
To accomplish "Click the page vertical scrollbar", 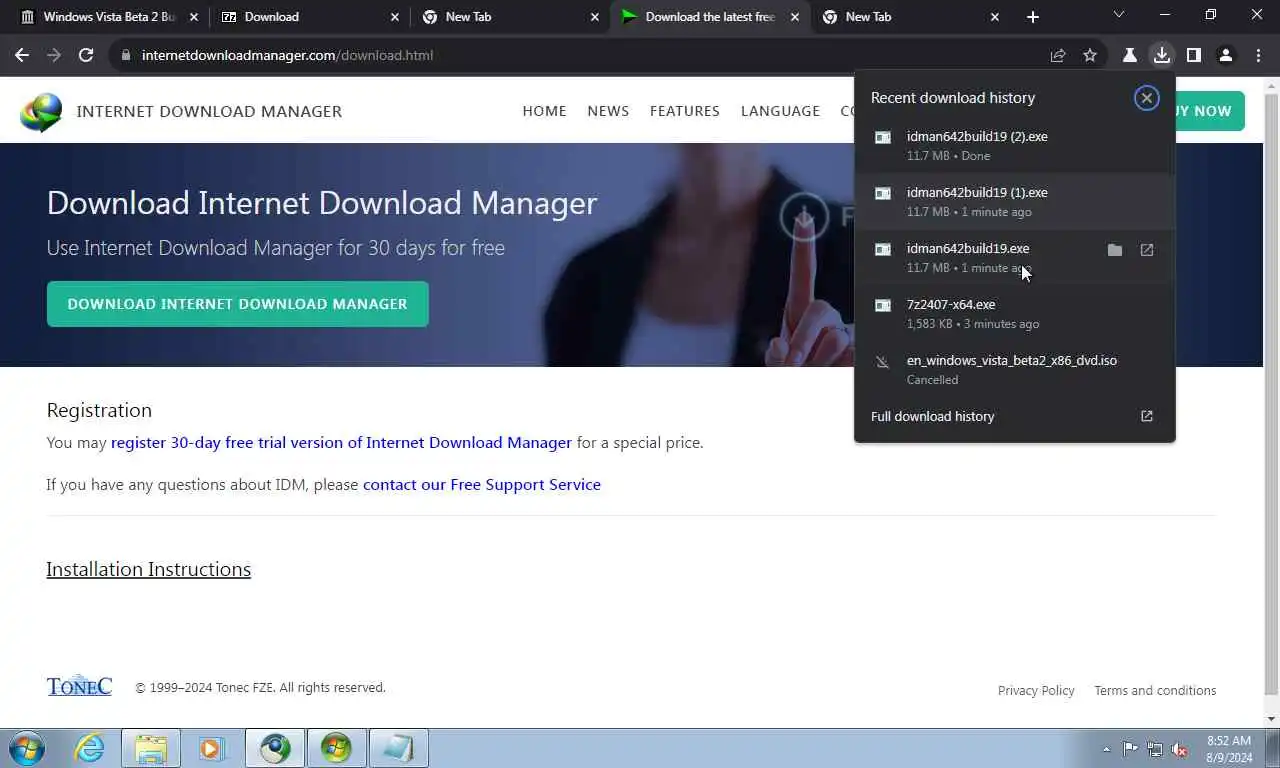I will pyautogui.click(x=1271, y=395).
